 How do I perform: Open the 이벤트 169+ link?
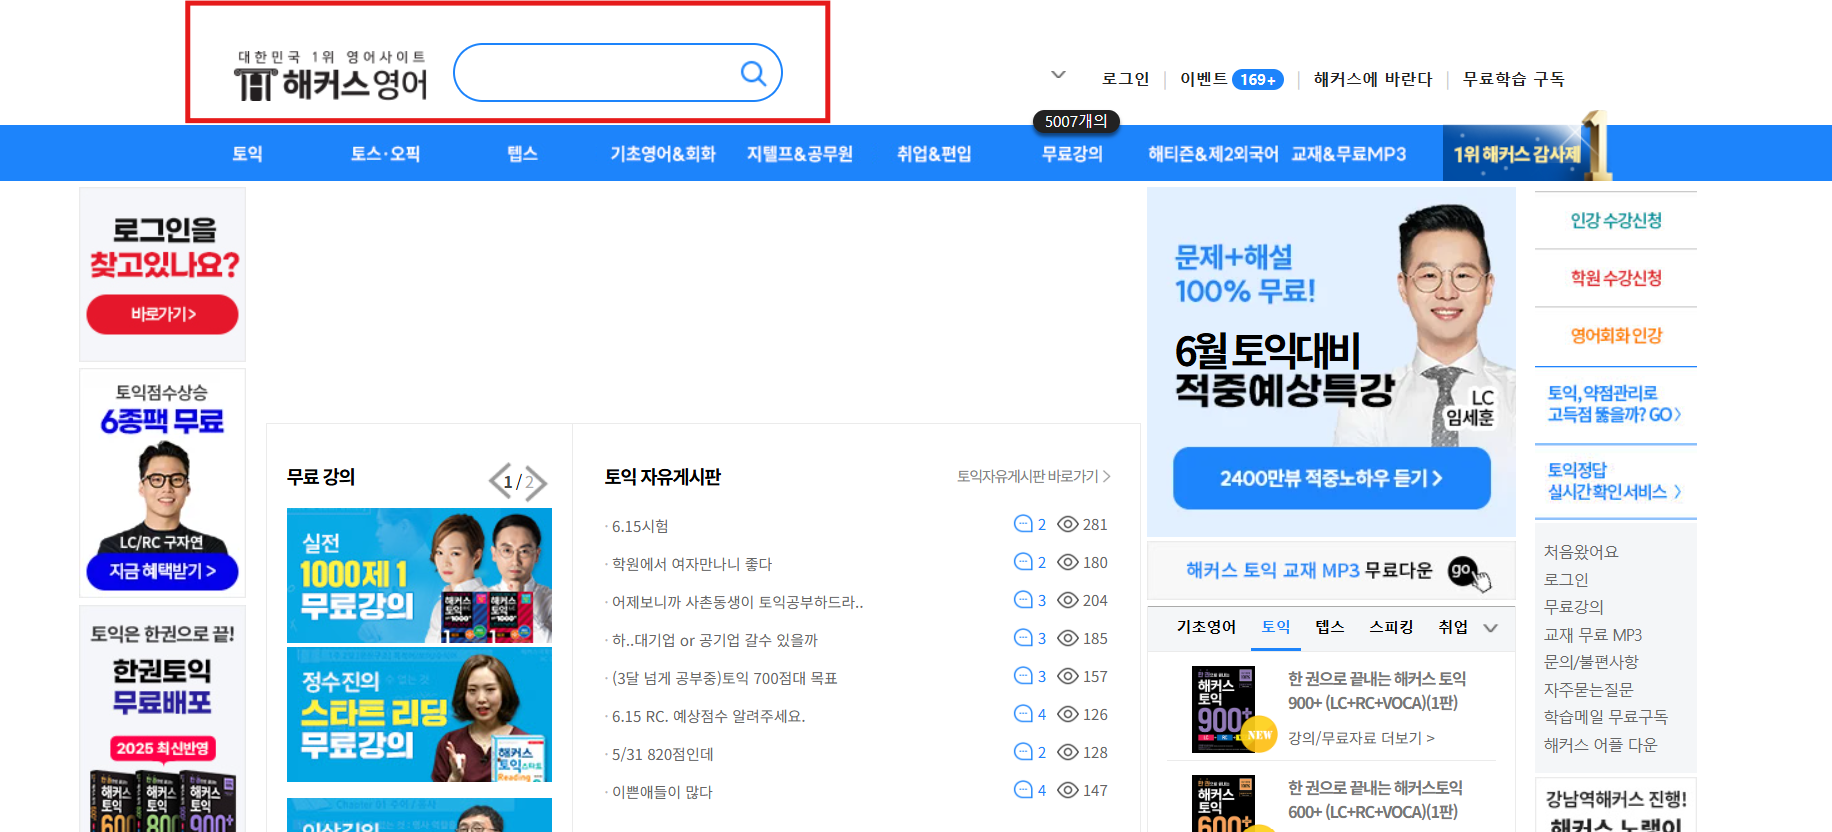[x=1231, y=79]
